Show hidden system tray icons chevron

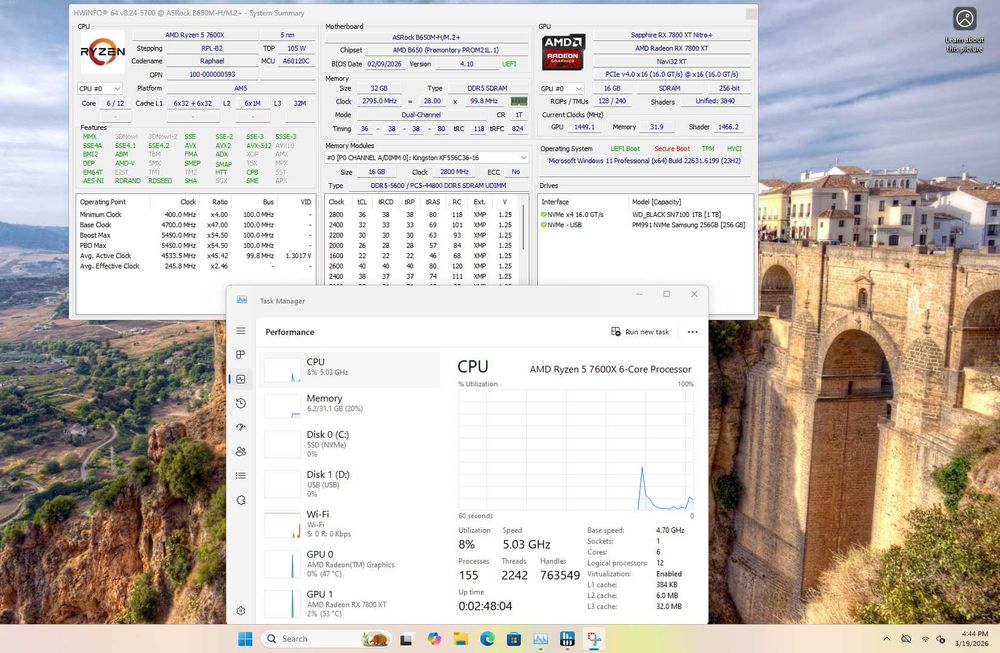(886, 639)
